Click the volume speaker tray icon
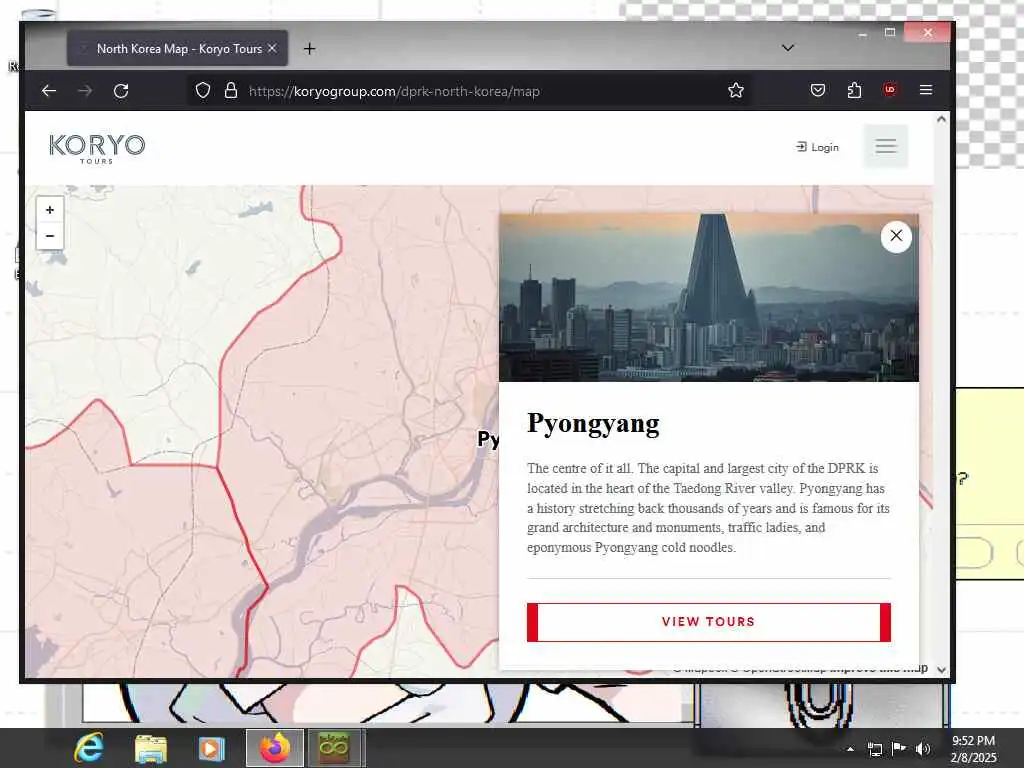Viewport: 1024px width, 768px height. coord(922,749)
